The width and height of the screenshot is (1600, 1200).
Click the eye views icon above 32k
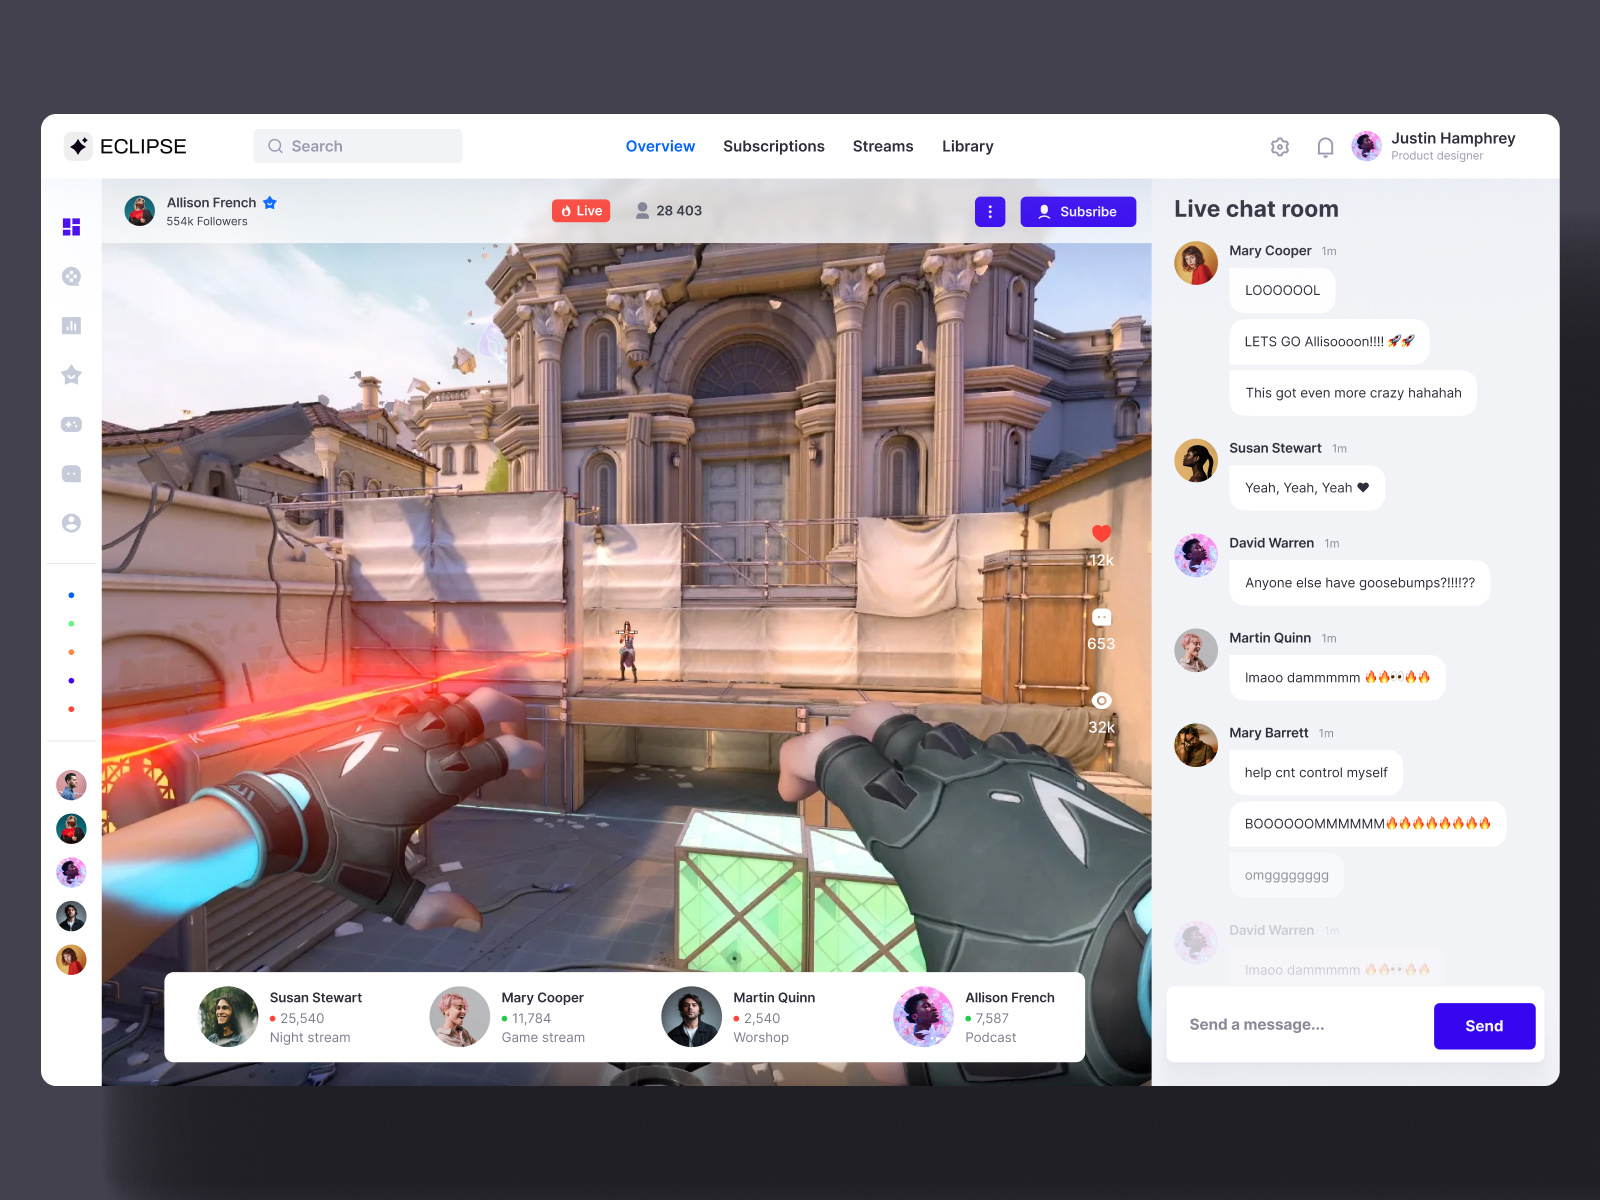[1101, 701]
